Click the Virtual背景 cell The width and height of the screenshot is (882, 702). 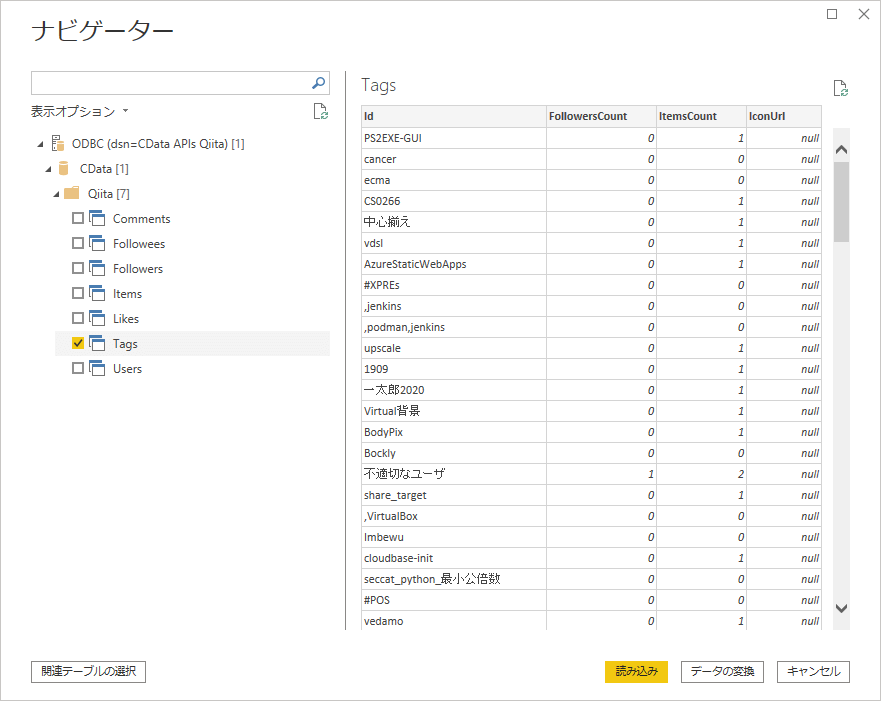tap(454, 411)
